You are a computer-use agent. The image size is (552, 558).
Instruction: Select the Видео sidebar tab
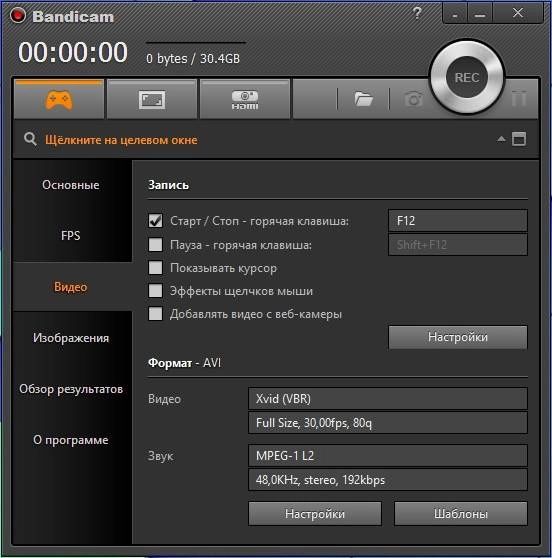coord(71,287)
